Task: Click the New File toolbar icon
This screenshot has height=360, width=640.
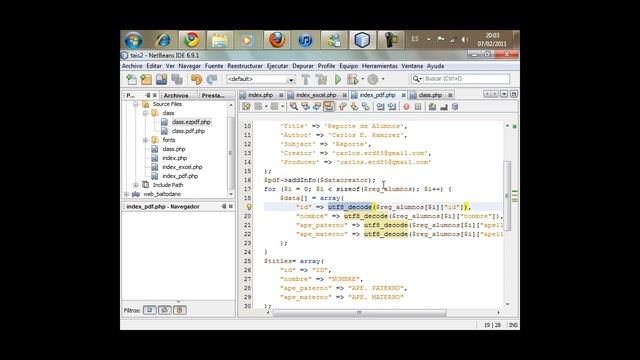Action: (131, 79)
